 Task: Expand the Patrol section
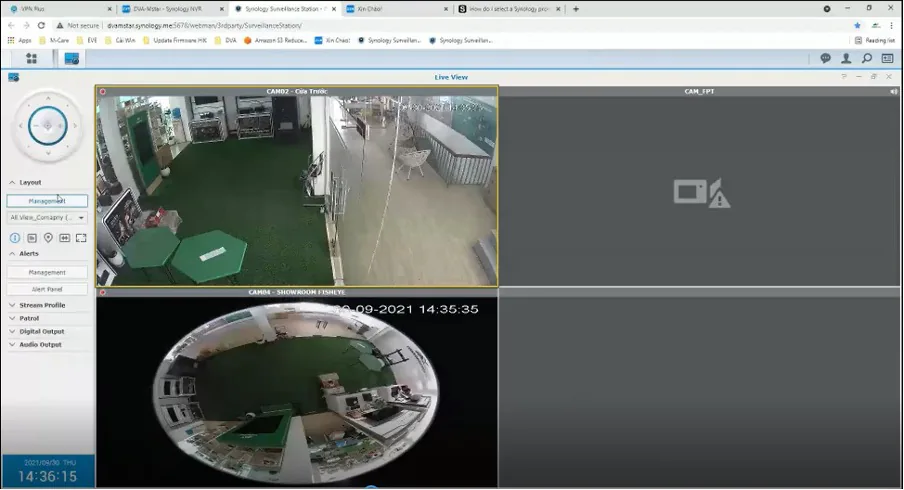(12, 318)
